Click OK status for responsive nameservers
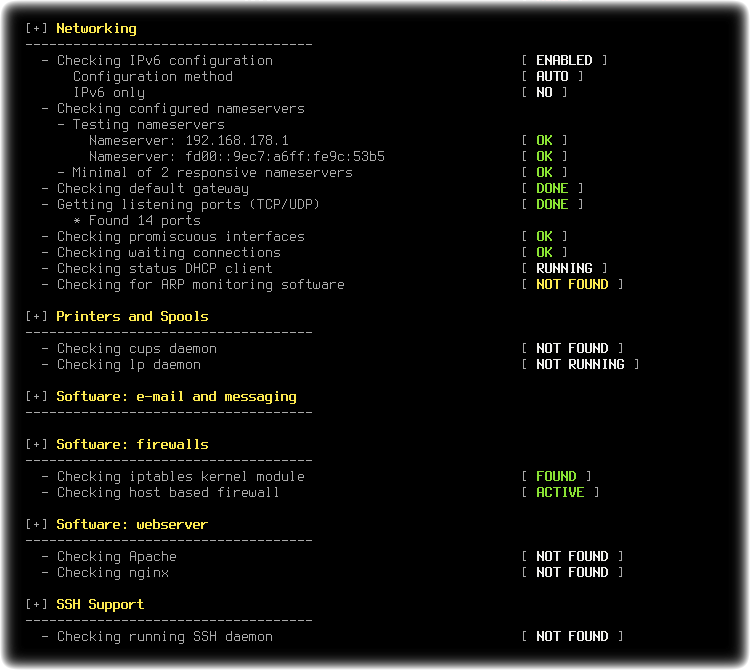 [x=544, y=172]
